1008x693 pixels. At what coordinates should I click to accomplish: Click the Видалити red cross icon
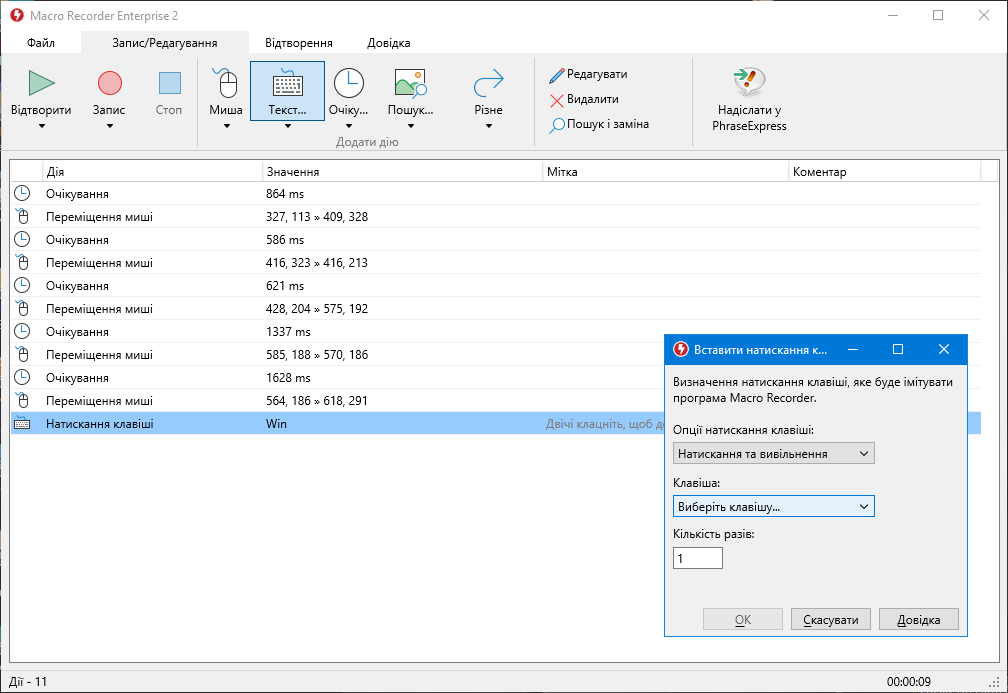557,100
